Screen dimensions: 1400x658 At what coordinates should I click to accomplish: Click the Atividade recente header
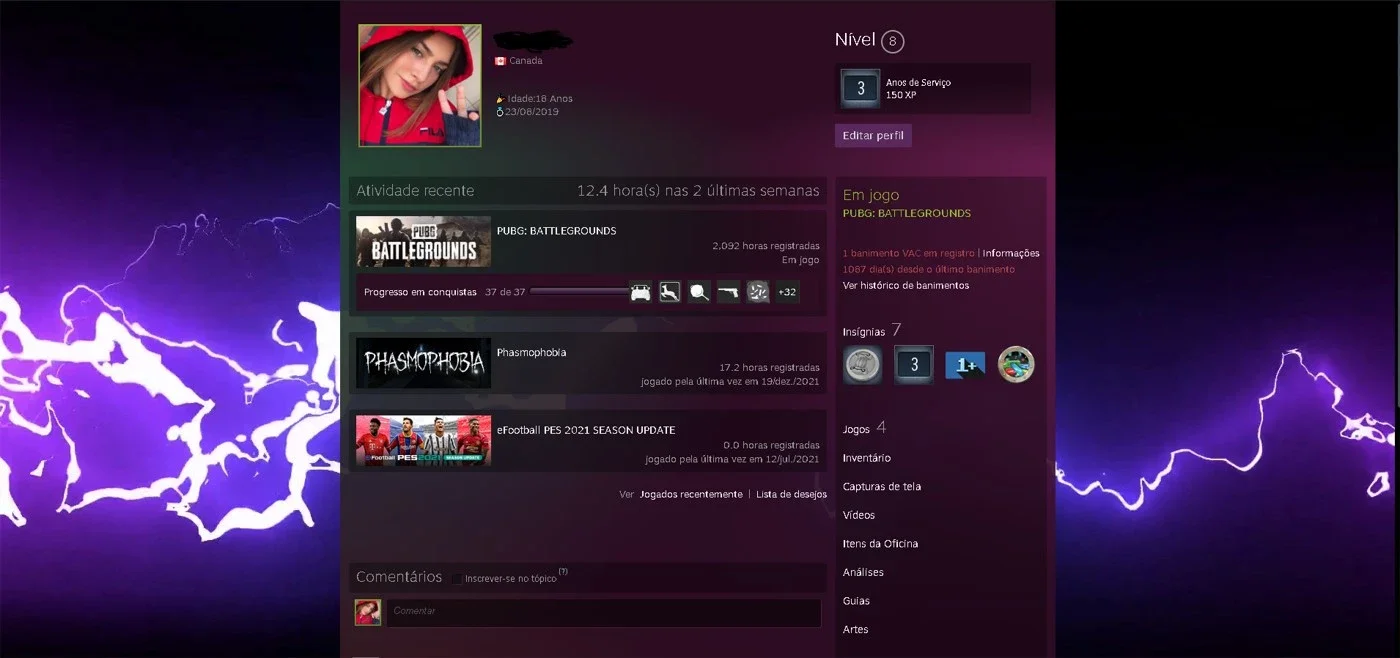(x=415, y=190)
